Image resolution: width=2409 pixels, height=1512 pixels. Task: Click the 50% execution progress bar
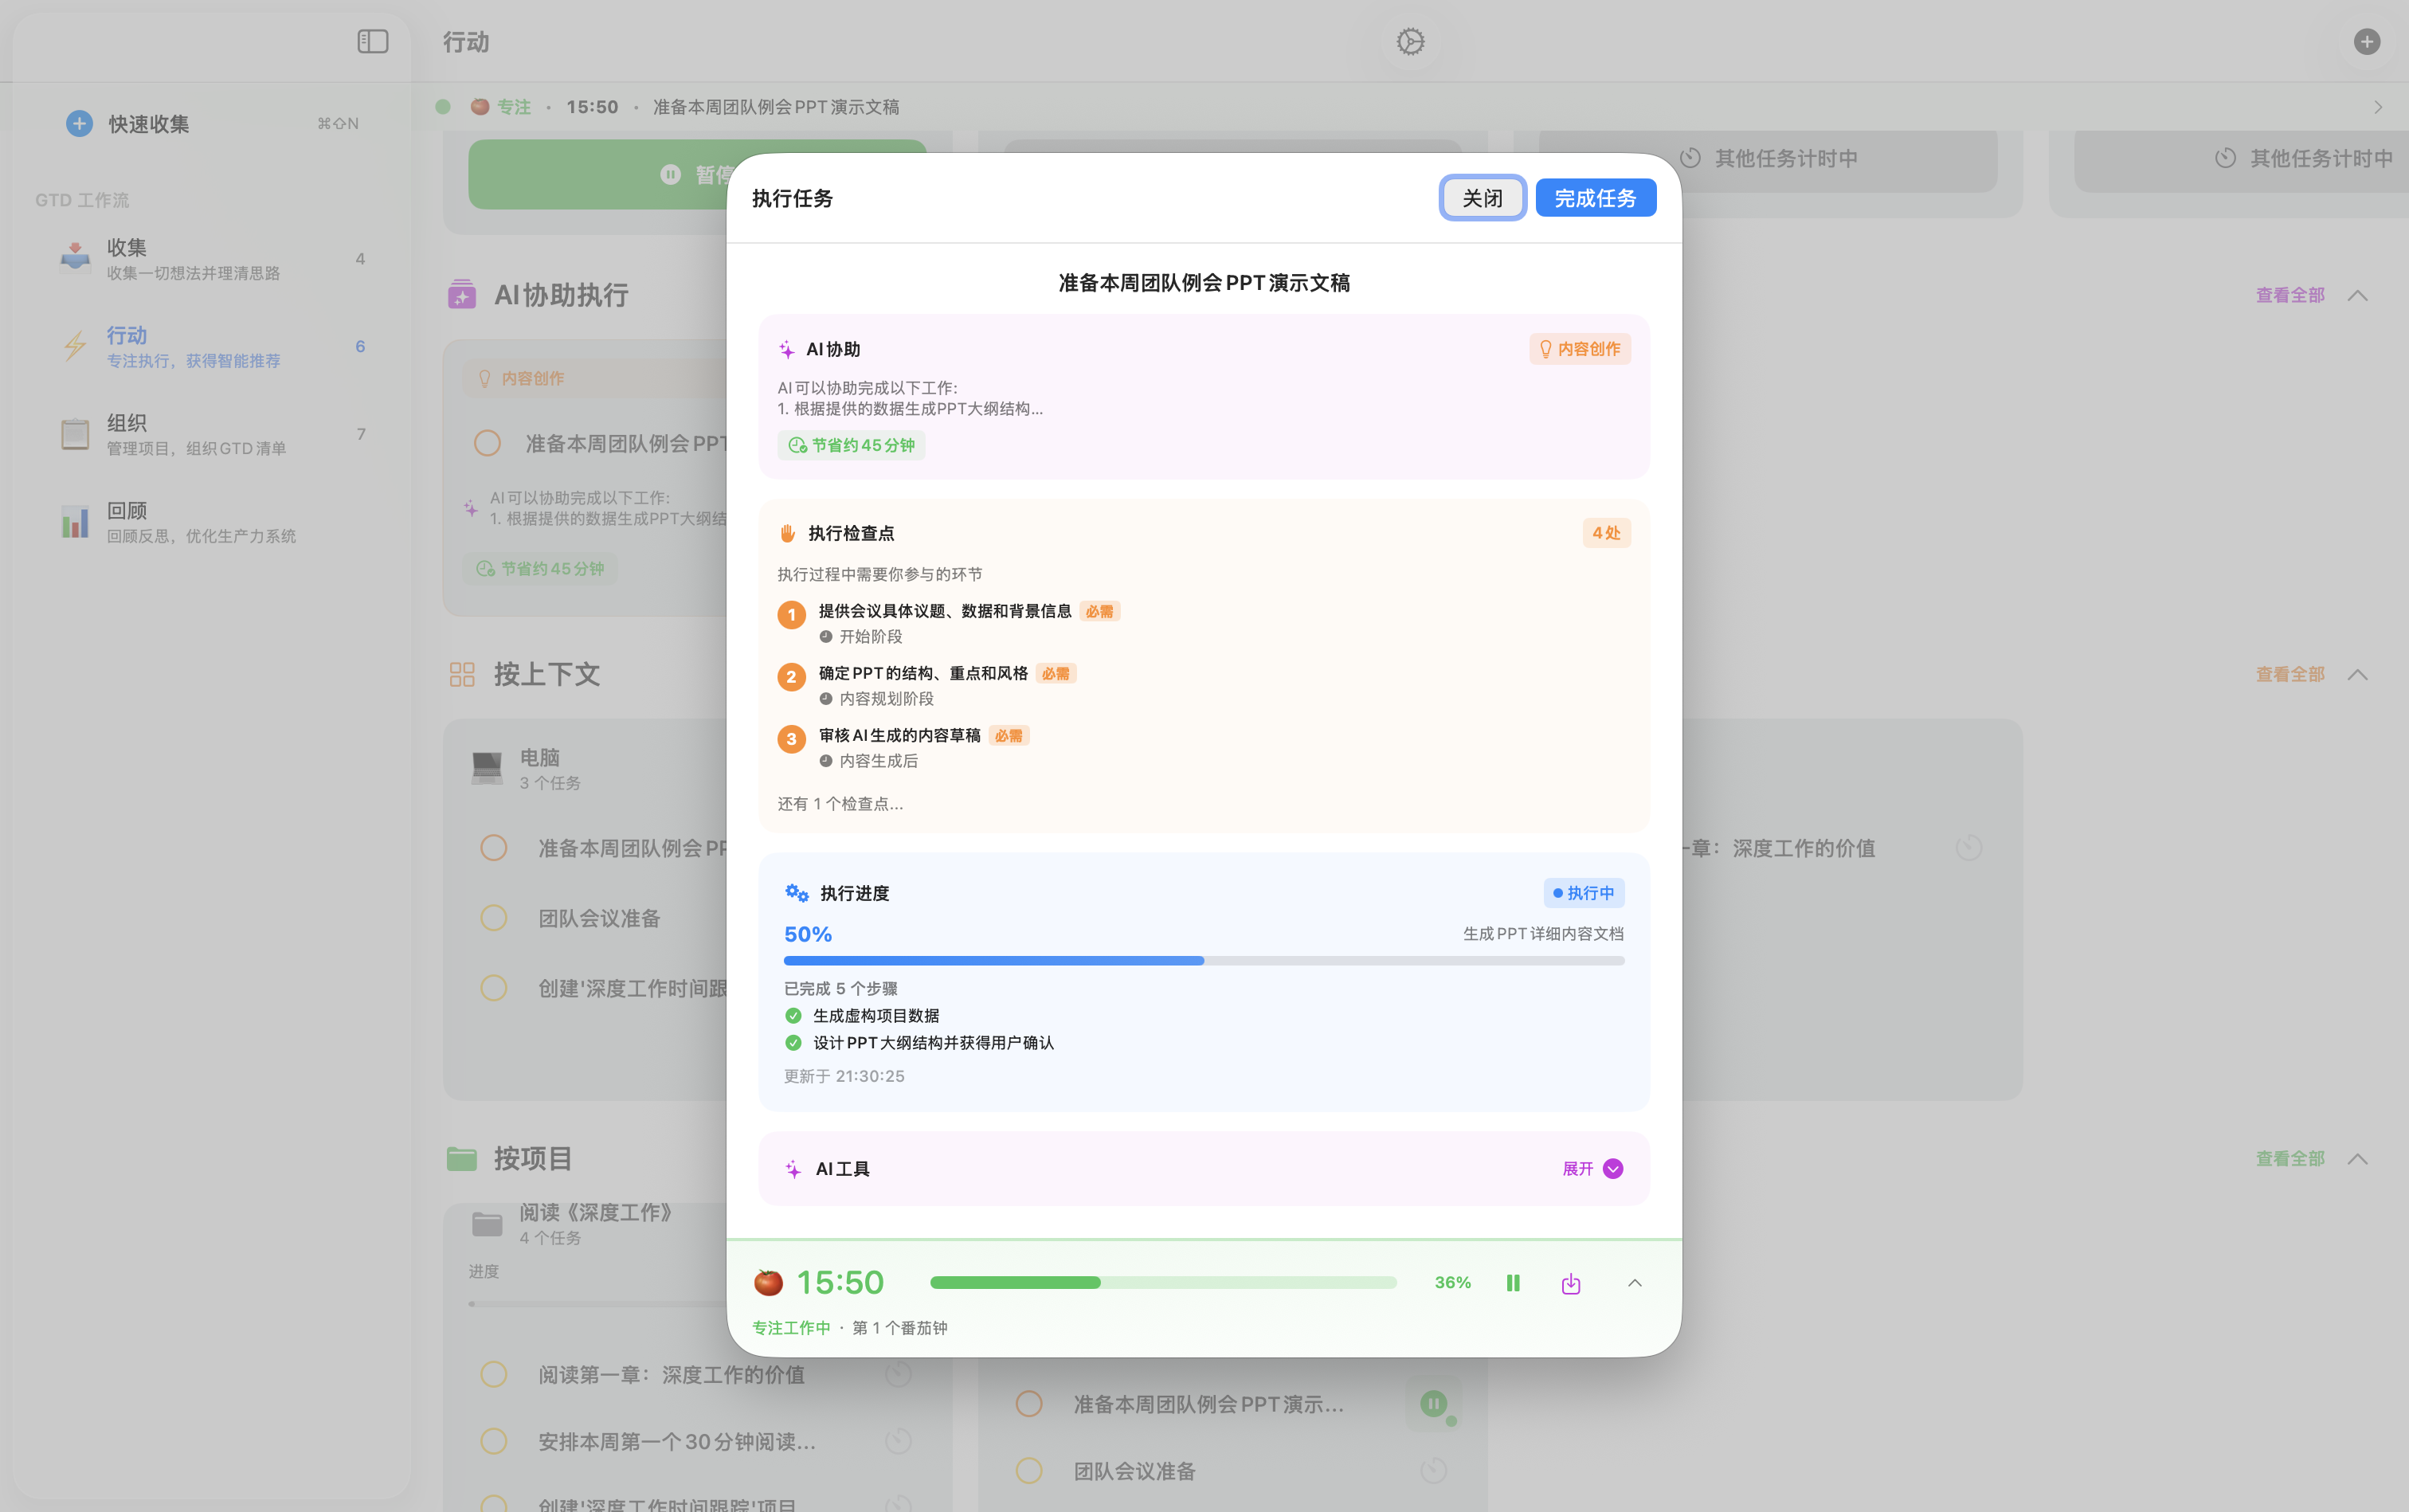click(x=1203, y=960)
